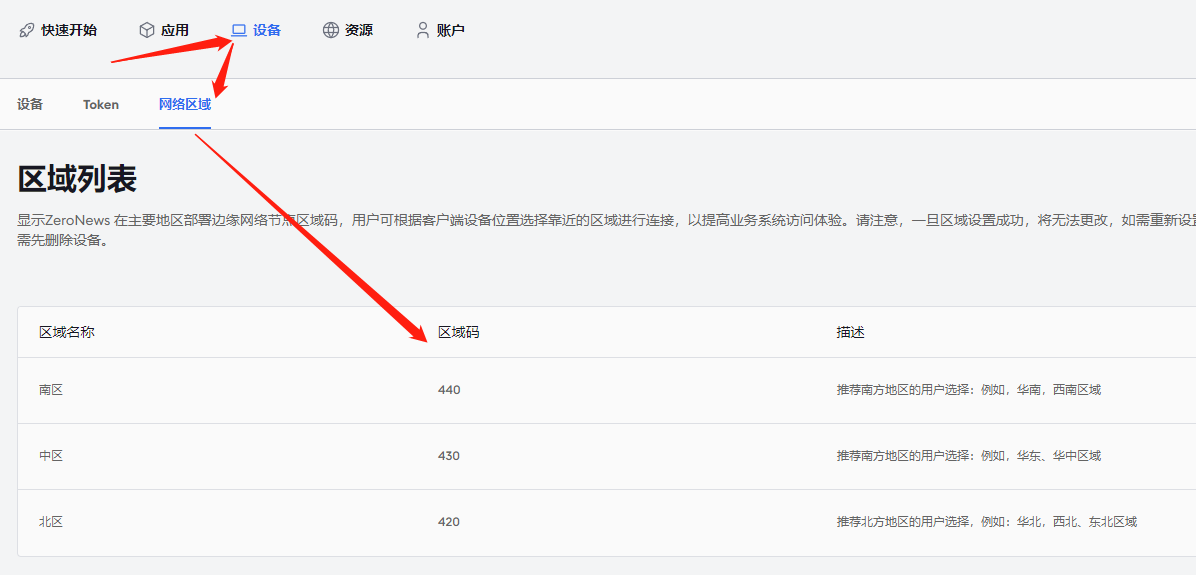Switch to the 设备 sub-tab
The image size is (1196, 575).
click(x=30, y=104)
